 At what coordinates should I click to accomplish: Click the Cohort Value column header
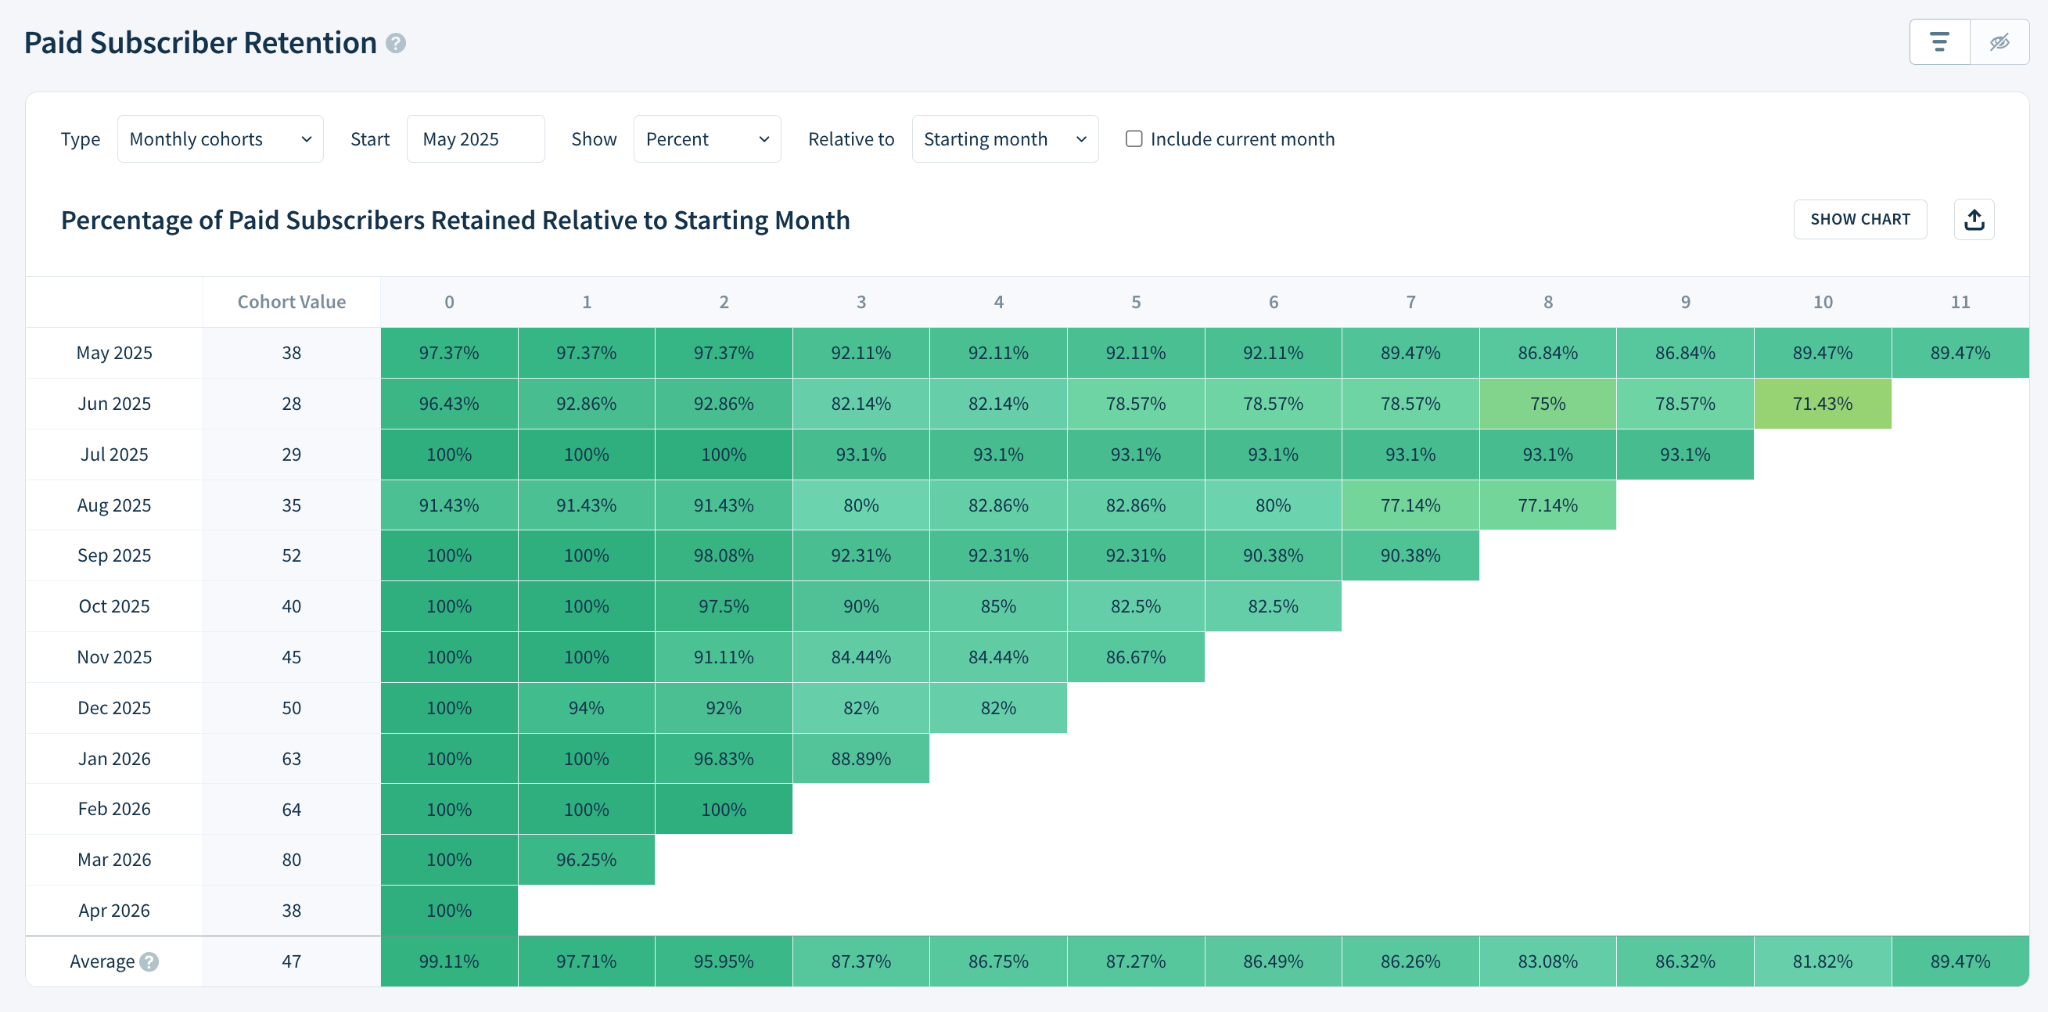[x=291, y=302]
